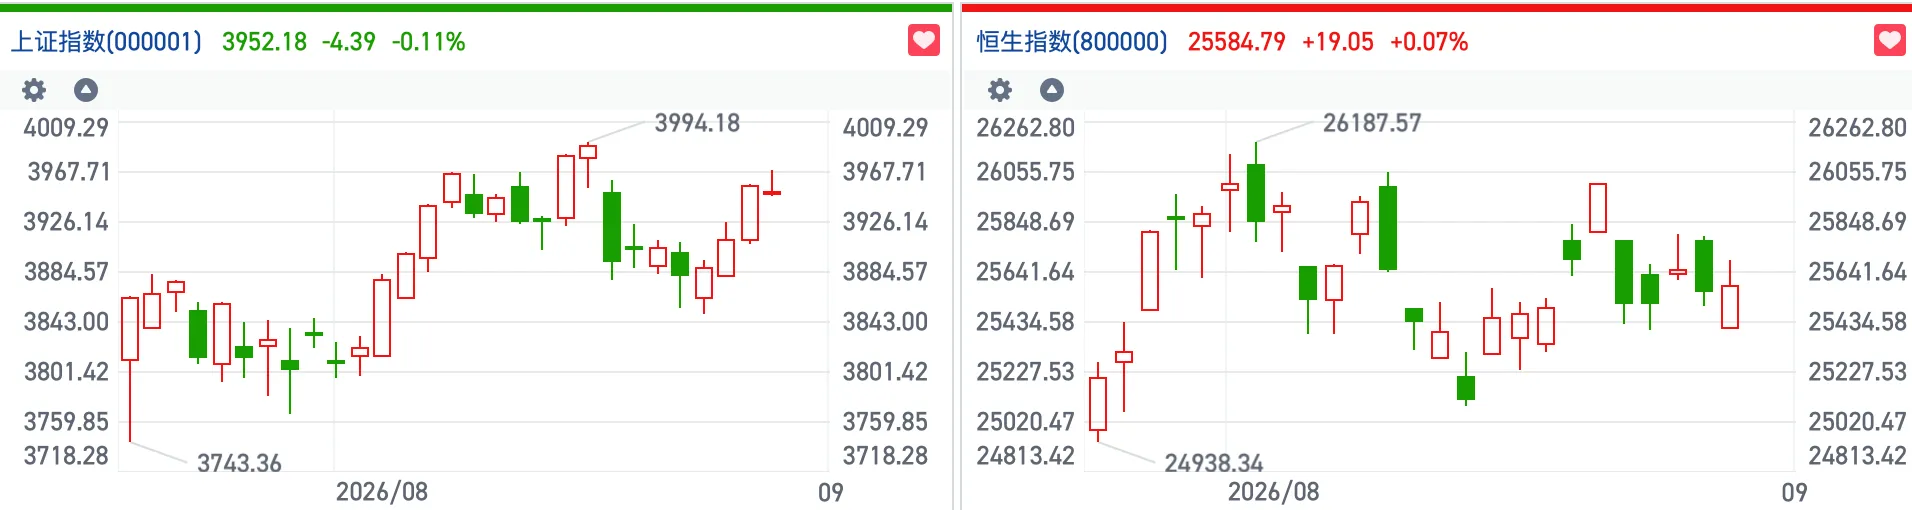This screenshot has height=510, width=1912.
Task: Toggle favorite heart for 上证指数
Action: [924, 41]
